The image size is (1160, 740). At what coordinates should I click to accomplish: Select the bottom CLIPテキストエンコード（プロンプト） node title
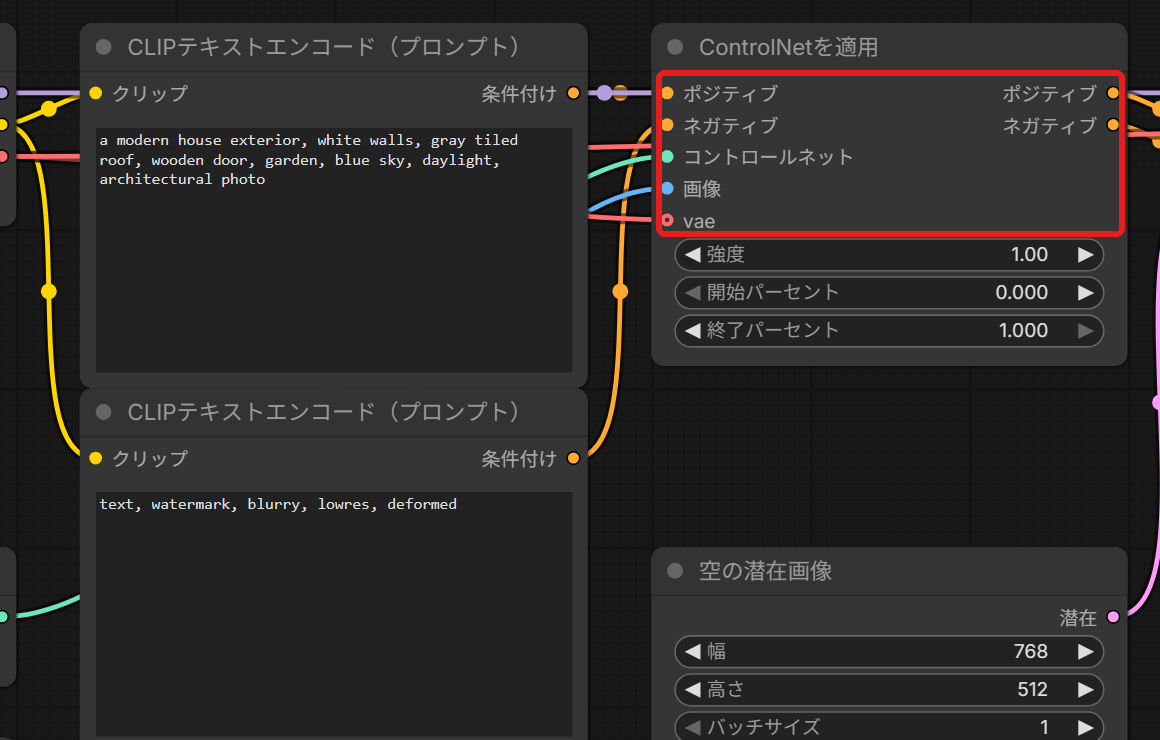pyautogui.click(x=325, y=412)
